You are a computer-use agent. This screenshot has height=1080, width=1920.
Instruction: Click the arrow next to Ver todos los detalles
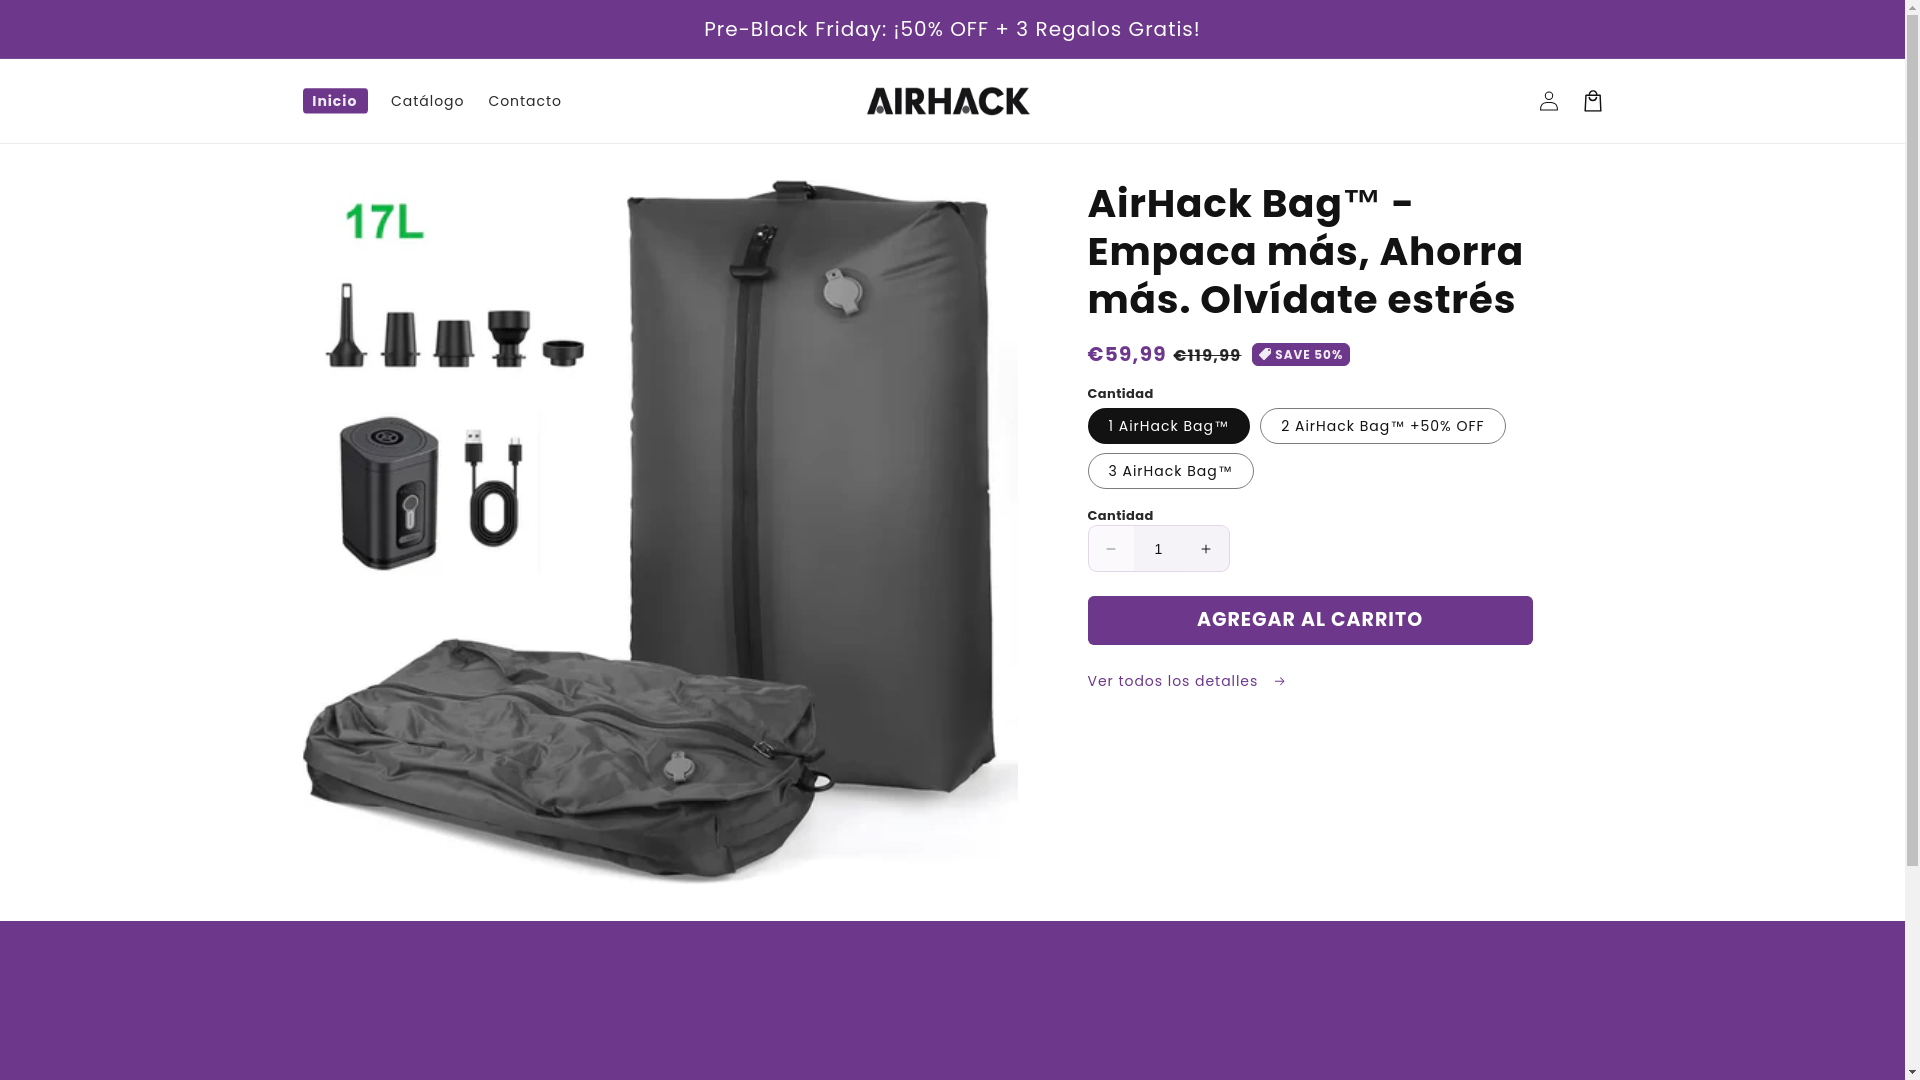[1279, 681]
